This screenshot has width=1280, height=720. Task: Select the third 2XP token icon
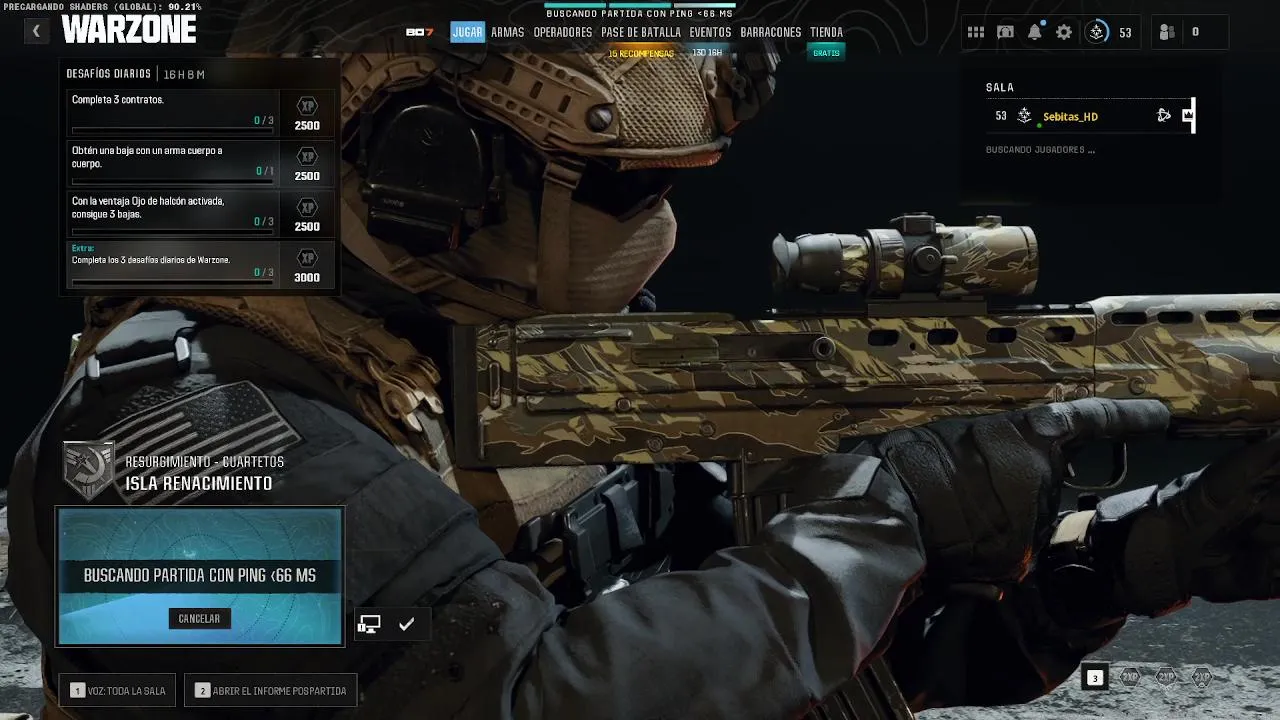[x=1201, y=677]
